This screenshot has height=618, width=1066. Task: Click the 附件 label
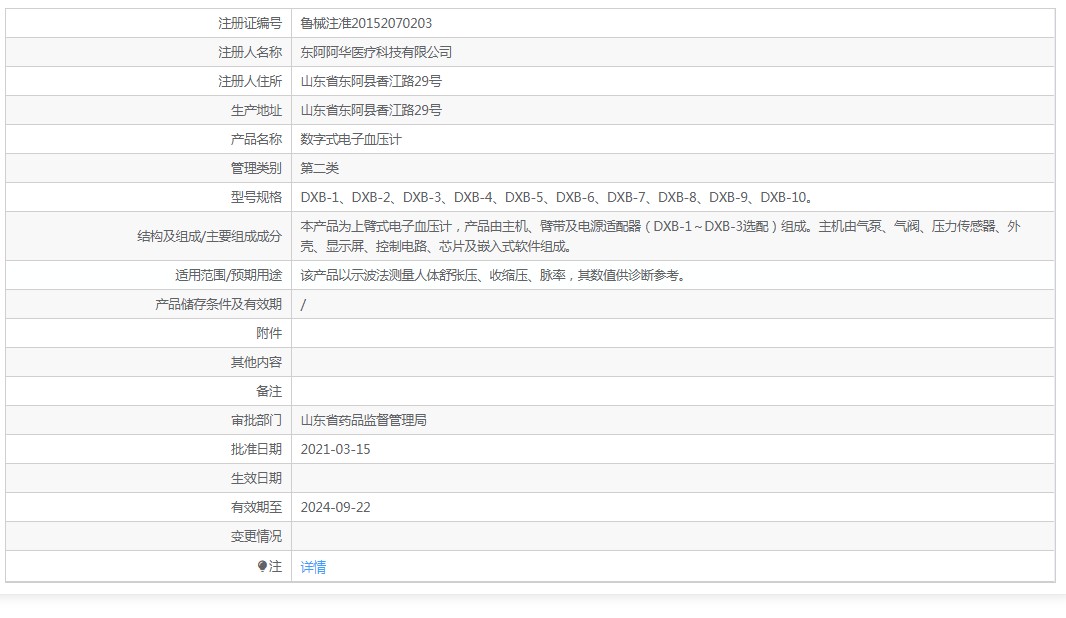[269, 333]
